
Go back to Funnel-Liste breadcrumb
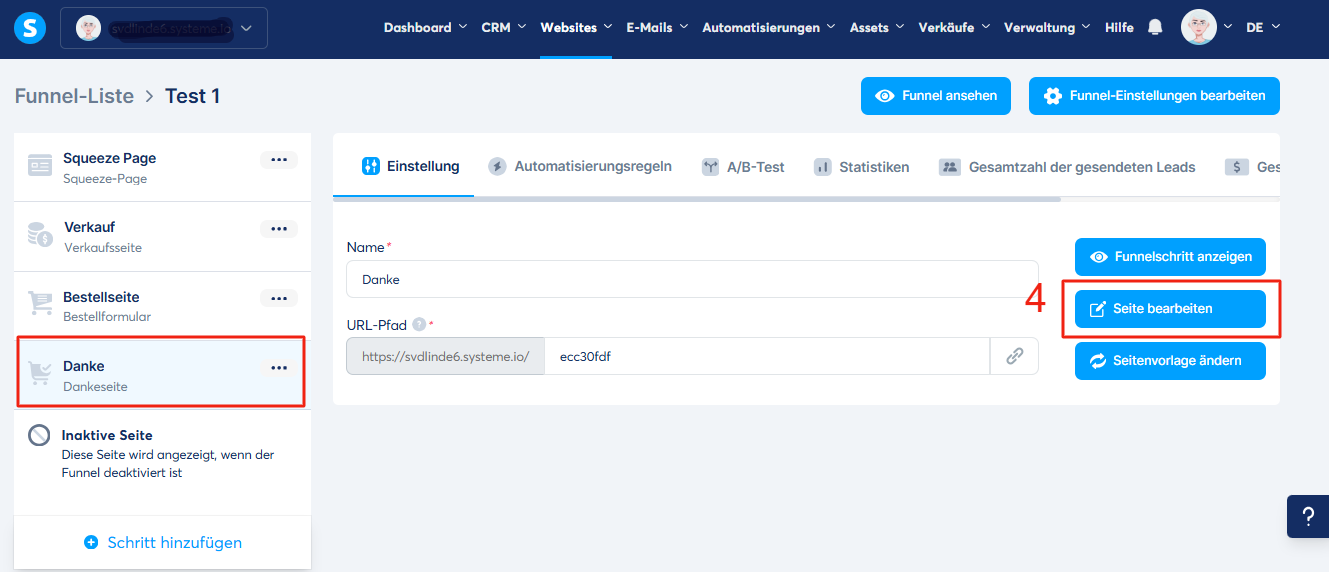[x=74, y=96]
